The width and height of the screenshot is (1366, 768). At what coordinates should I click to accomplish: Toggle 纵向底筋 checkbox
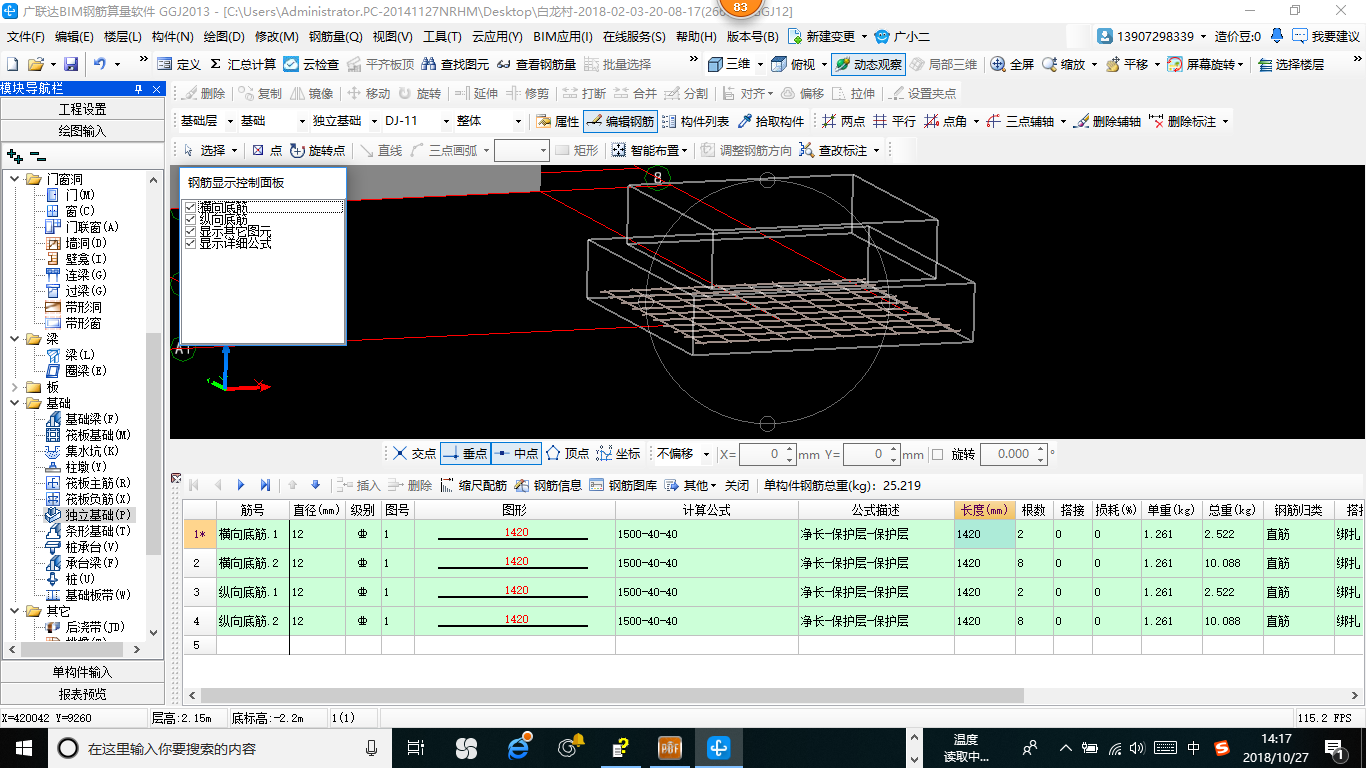pyautogui.click(x=190, y=219)
